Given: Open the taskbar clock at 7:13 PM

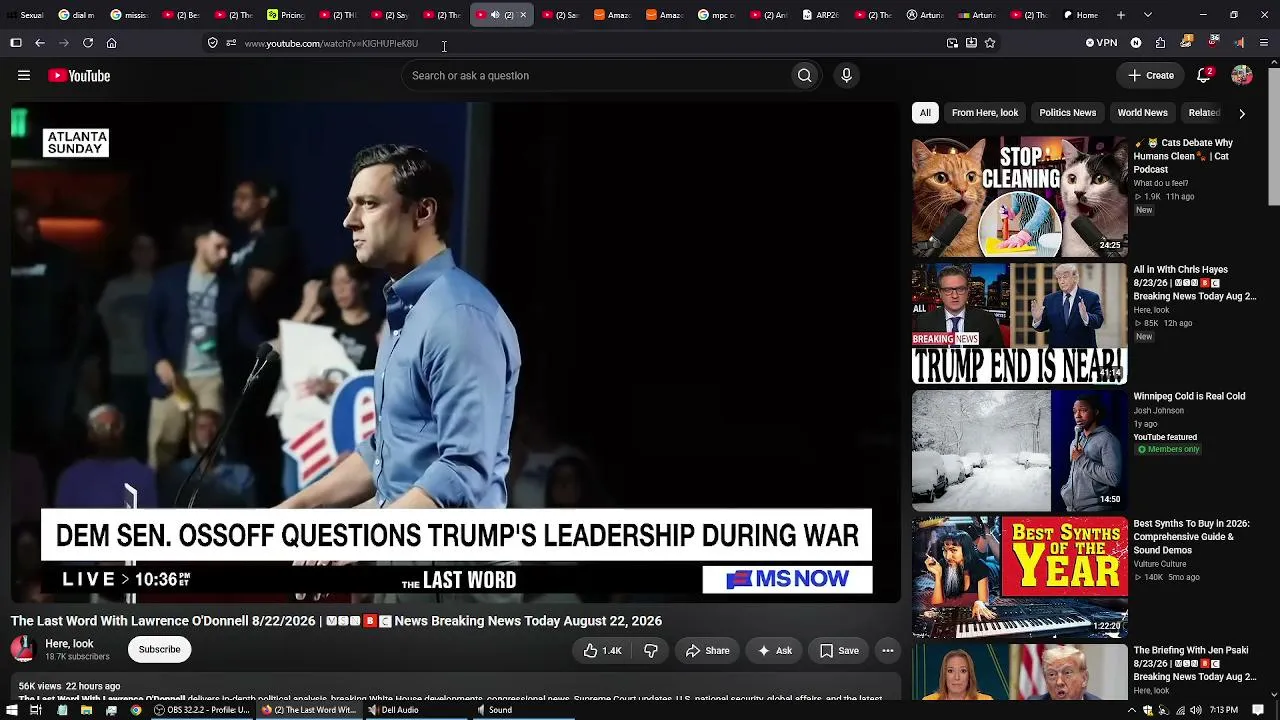Looking at the screenshot, I should (x=1224, y=710).
